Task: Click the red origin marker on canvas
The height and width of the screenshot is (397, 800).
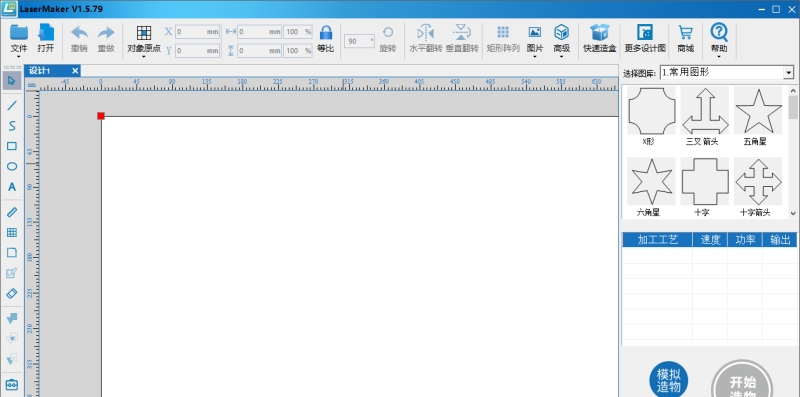Action: (101, 116)
